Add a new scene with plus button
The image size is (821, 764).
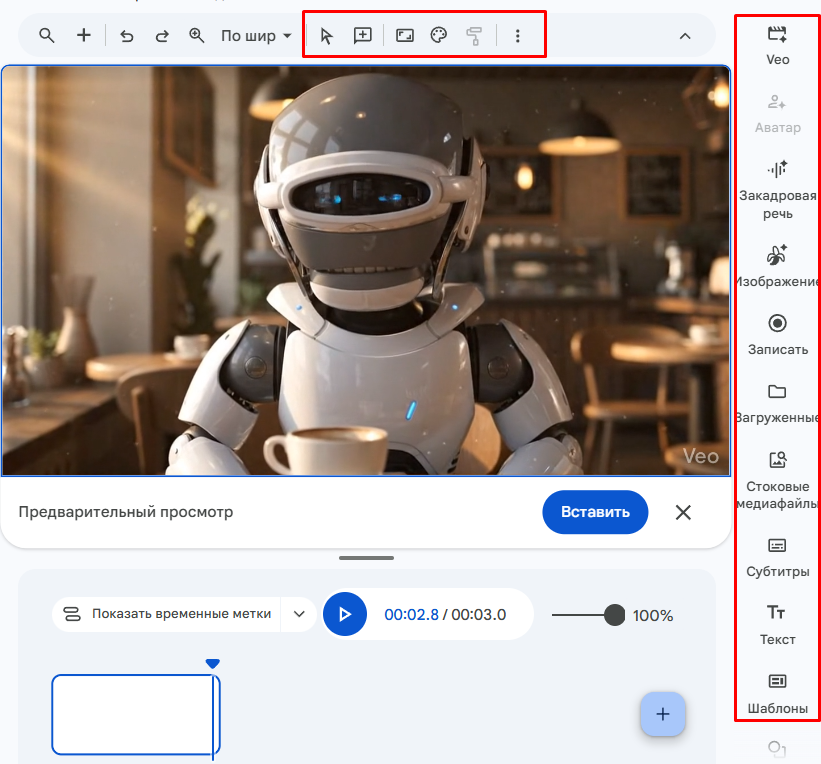[663, 715]
